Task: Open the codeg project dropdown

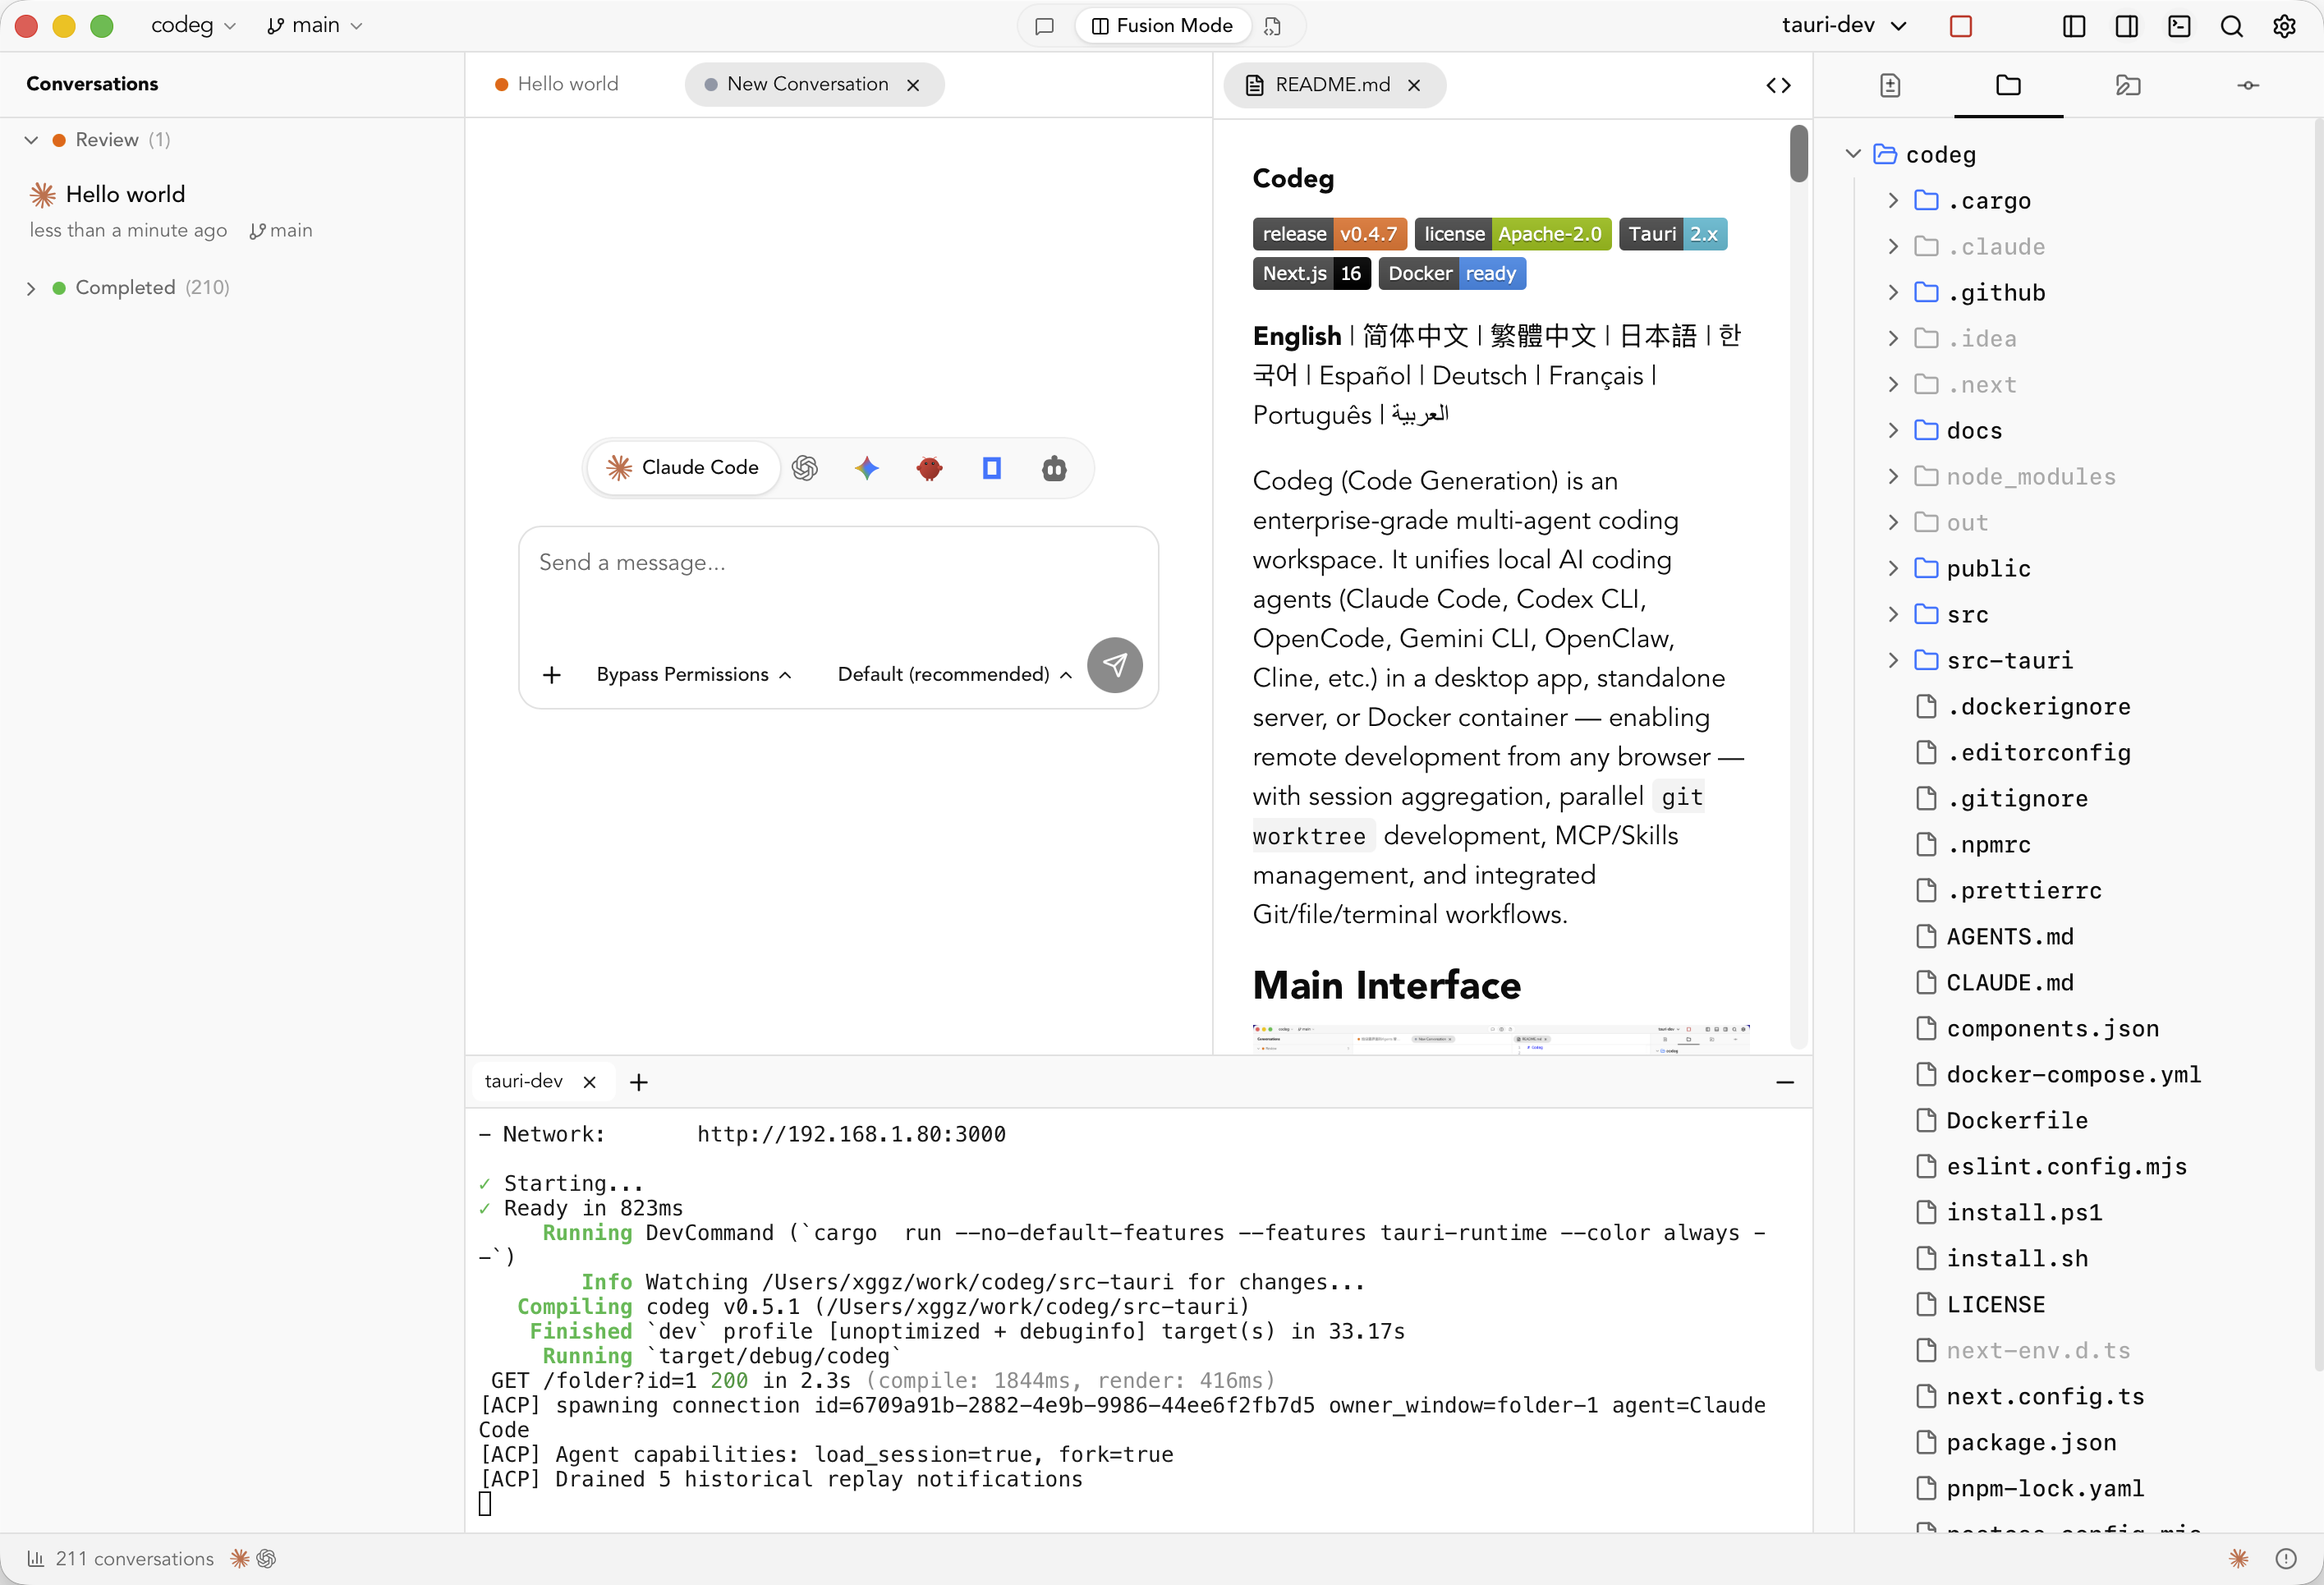Action: coord(193,26)
